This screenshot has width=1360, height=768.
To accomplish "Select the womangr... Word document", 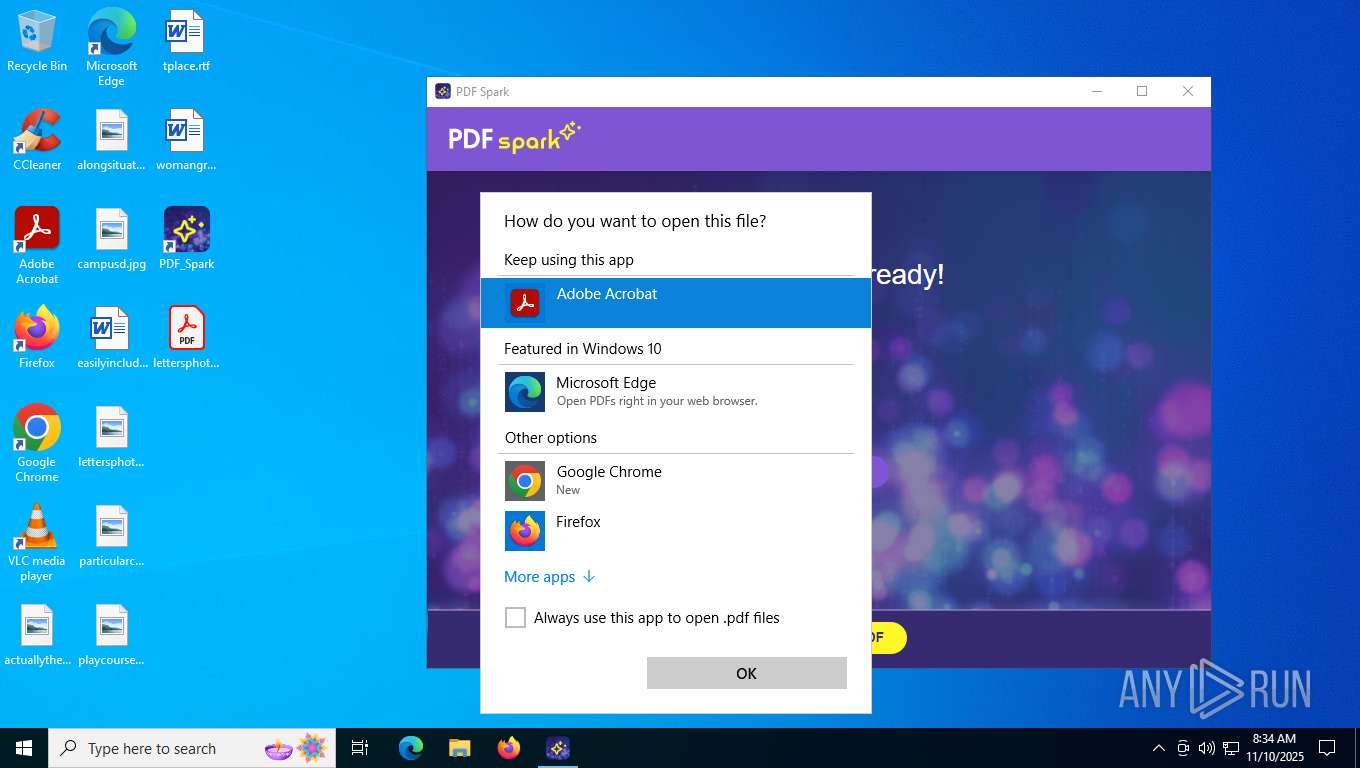I will point(186,140).
